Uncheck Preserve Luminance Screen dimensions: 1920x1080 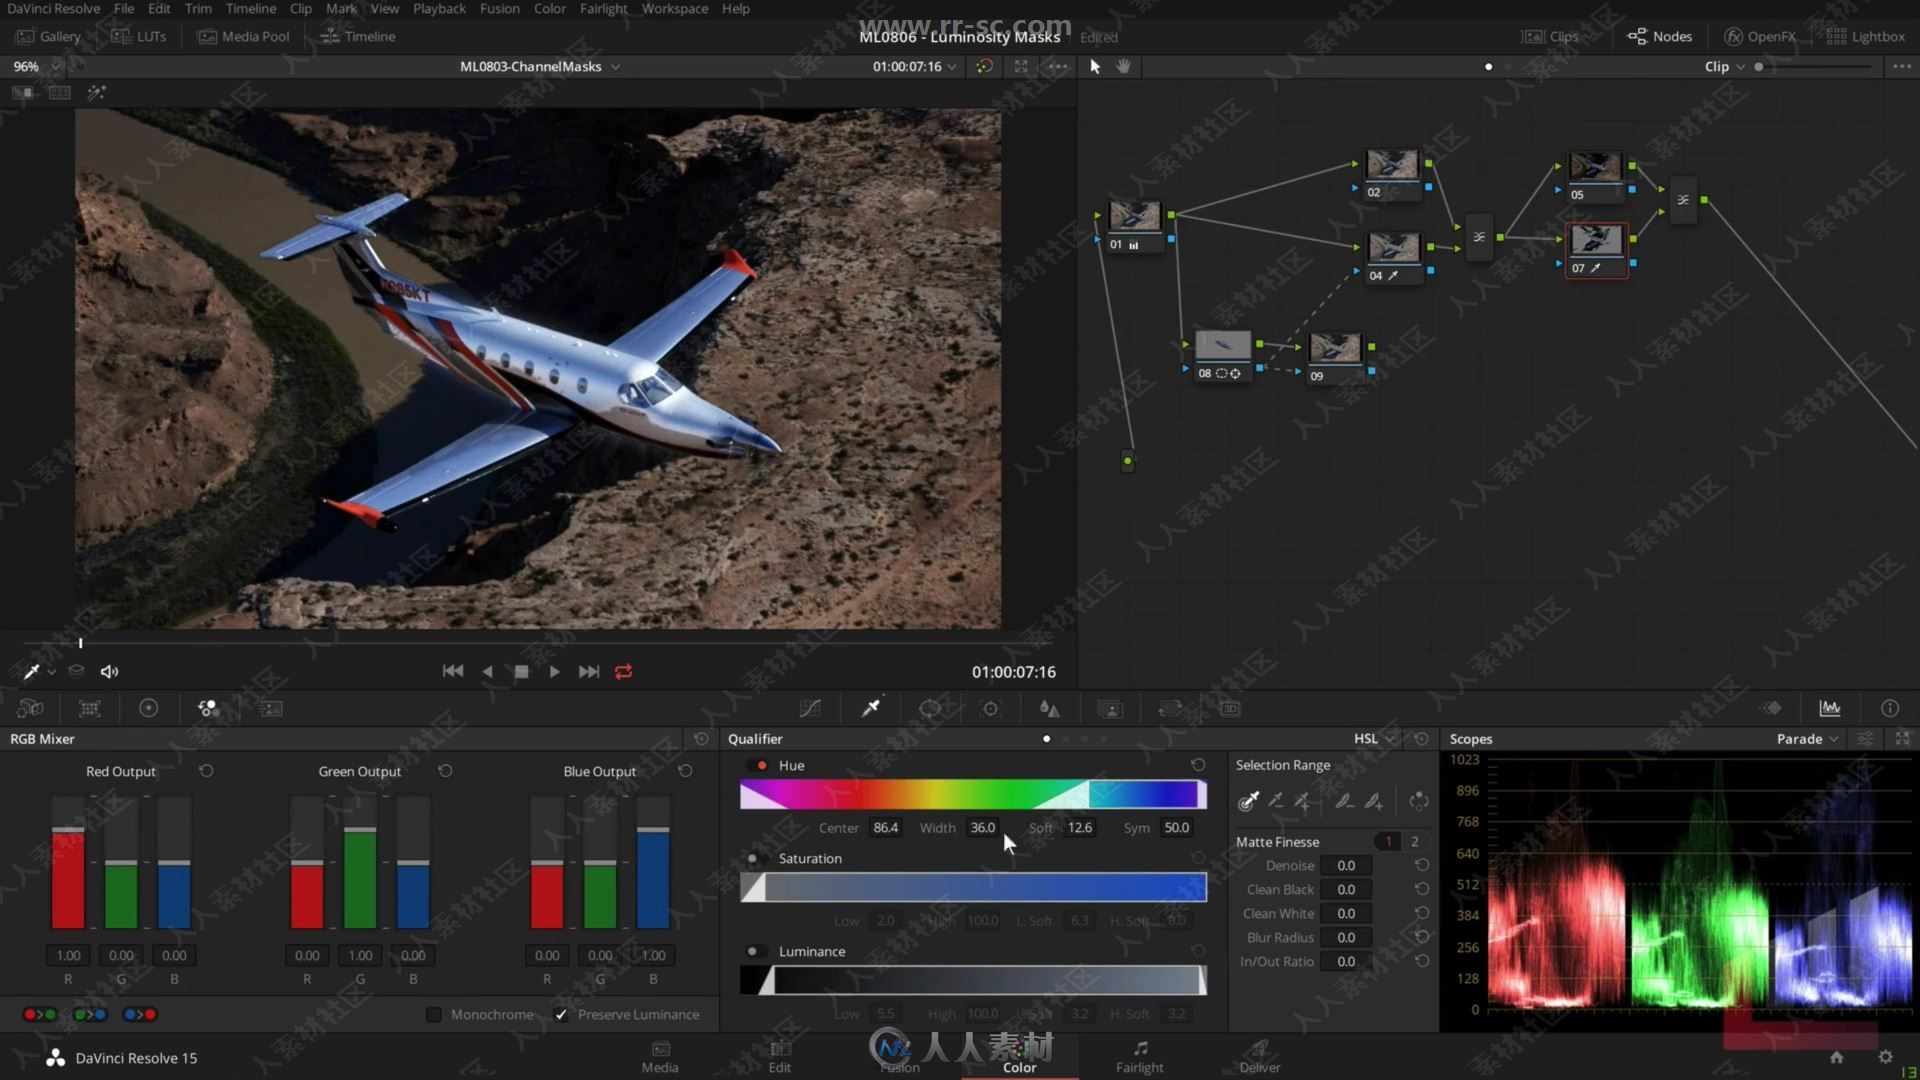point(562,1014)
